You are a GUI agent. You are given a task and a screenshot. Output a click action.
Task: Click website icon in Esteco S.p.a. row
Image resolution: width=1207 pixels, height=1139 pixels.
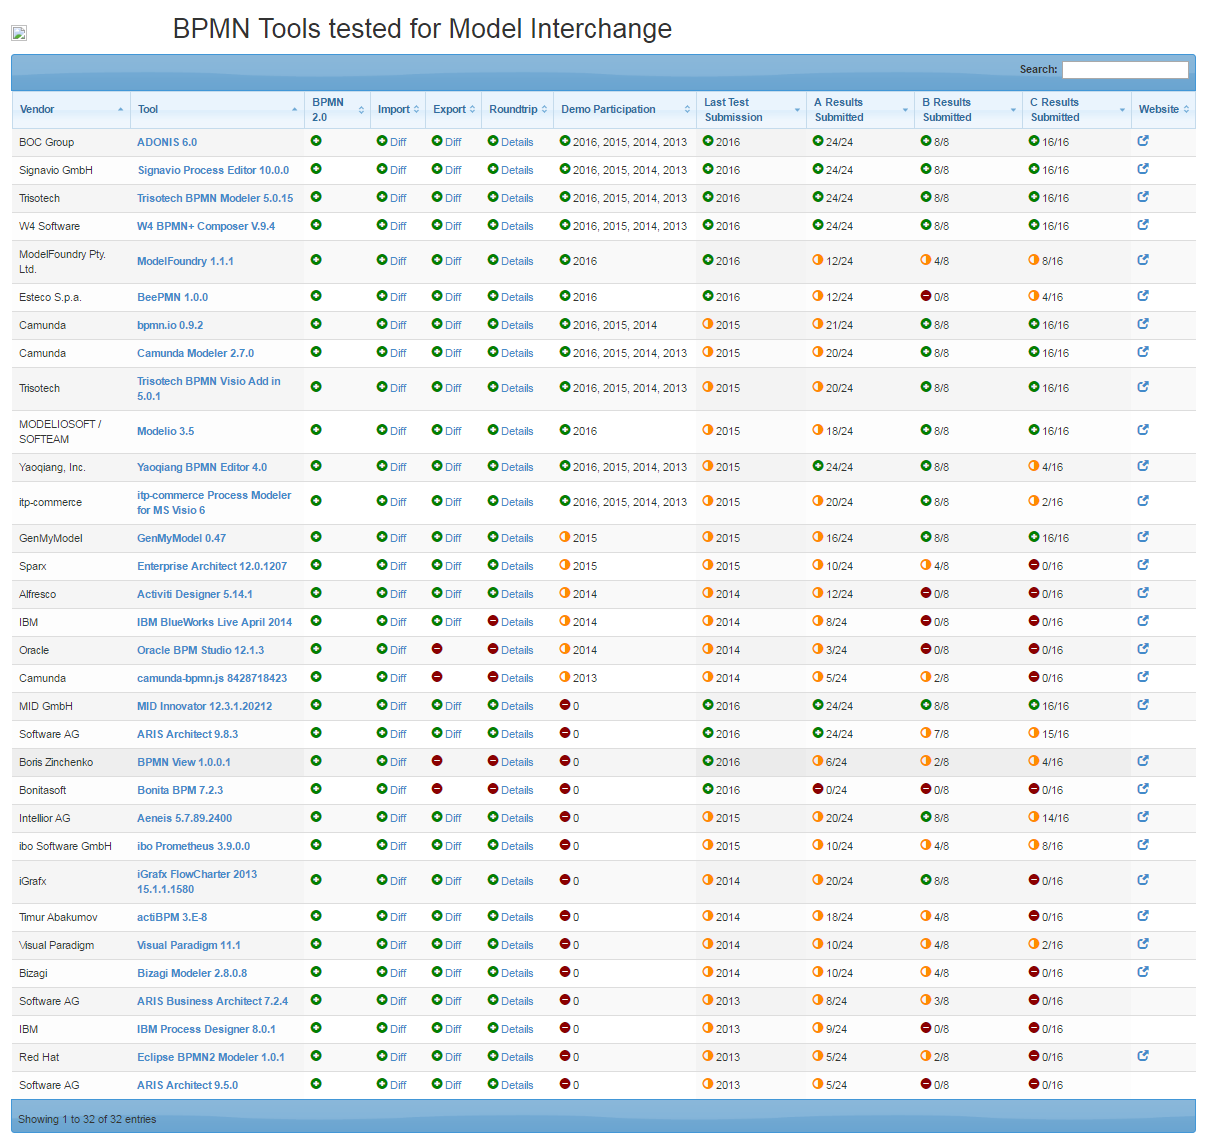pos(1143,296)
